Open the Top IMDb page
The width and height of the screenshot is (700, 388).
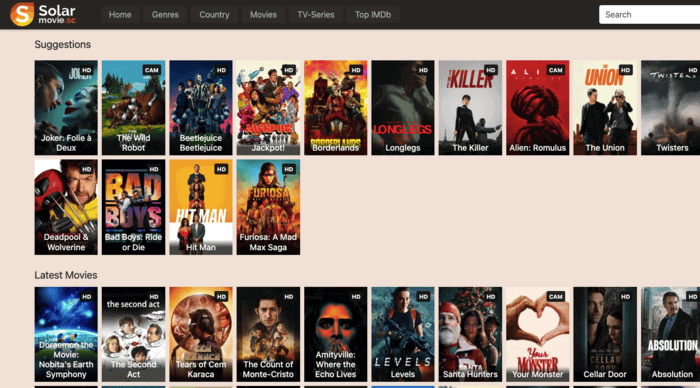[373, 15]
